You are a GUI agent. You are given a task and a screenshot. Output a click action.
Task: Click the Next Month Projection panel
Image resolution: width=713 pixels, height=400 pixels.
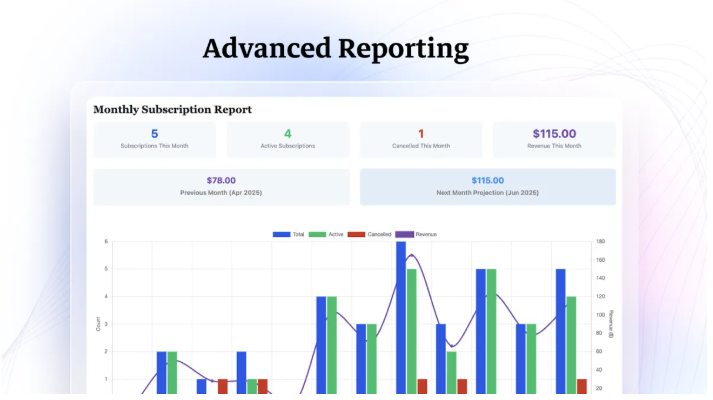[x=487, y=186]
